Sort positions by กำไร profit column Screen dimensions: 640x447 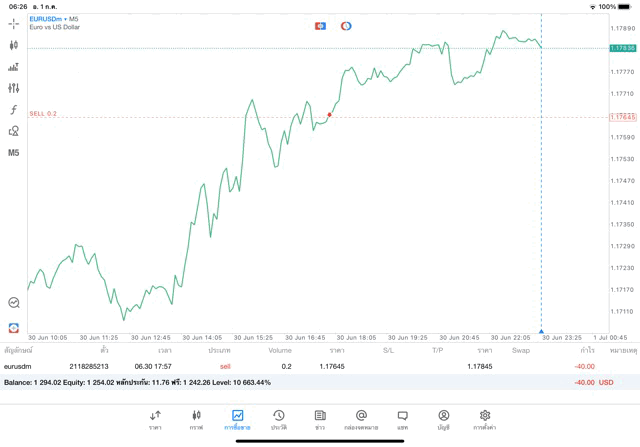(x=588, y=350)
